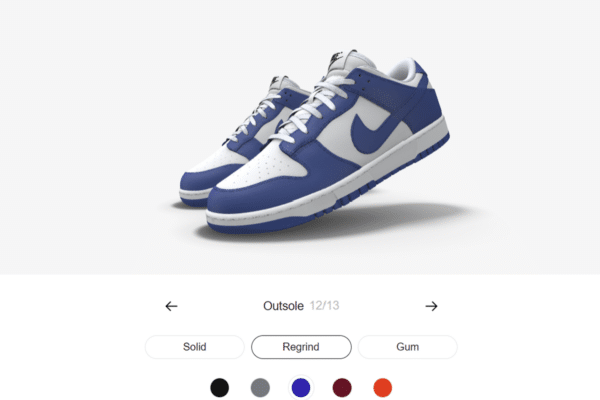Pick the black color swatch
The image size is (600, 400).
(220, 387)
